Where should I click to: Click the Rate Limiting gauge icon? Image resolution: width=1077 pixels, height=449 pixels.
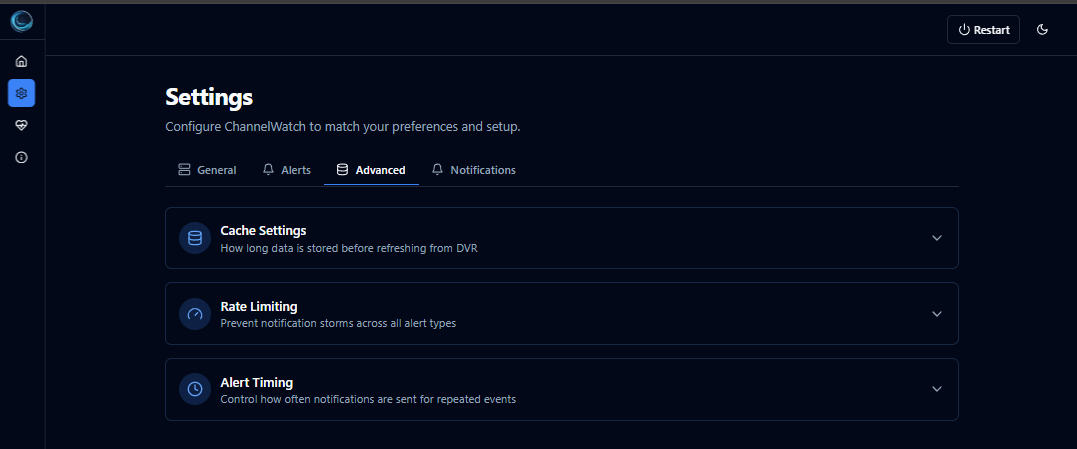[x=195, y=314]
